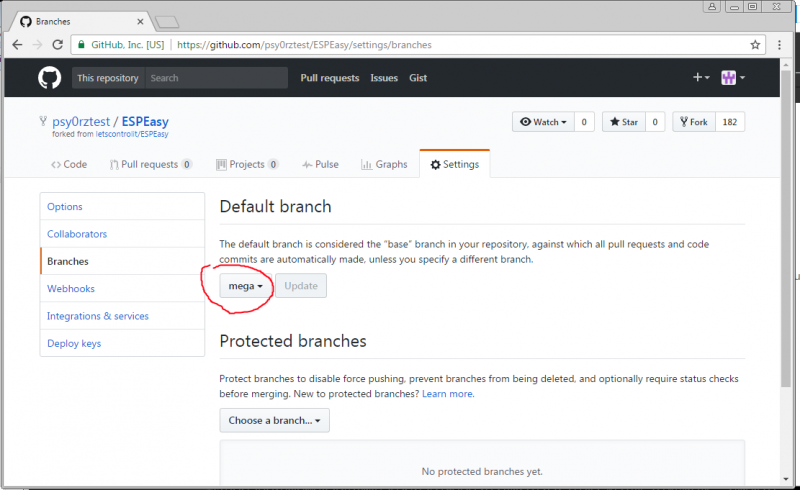Open Chrome three-dot menu
The image size is (800, 490).
(779, 45)
